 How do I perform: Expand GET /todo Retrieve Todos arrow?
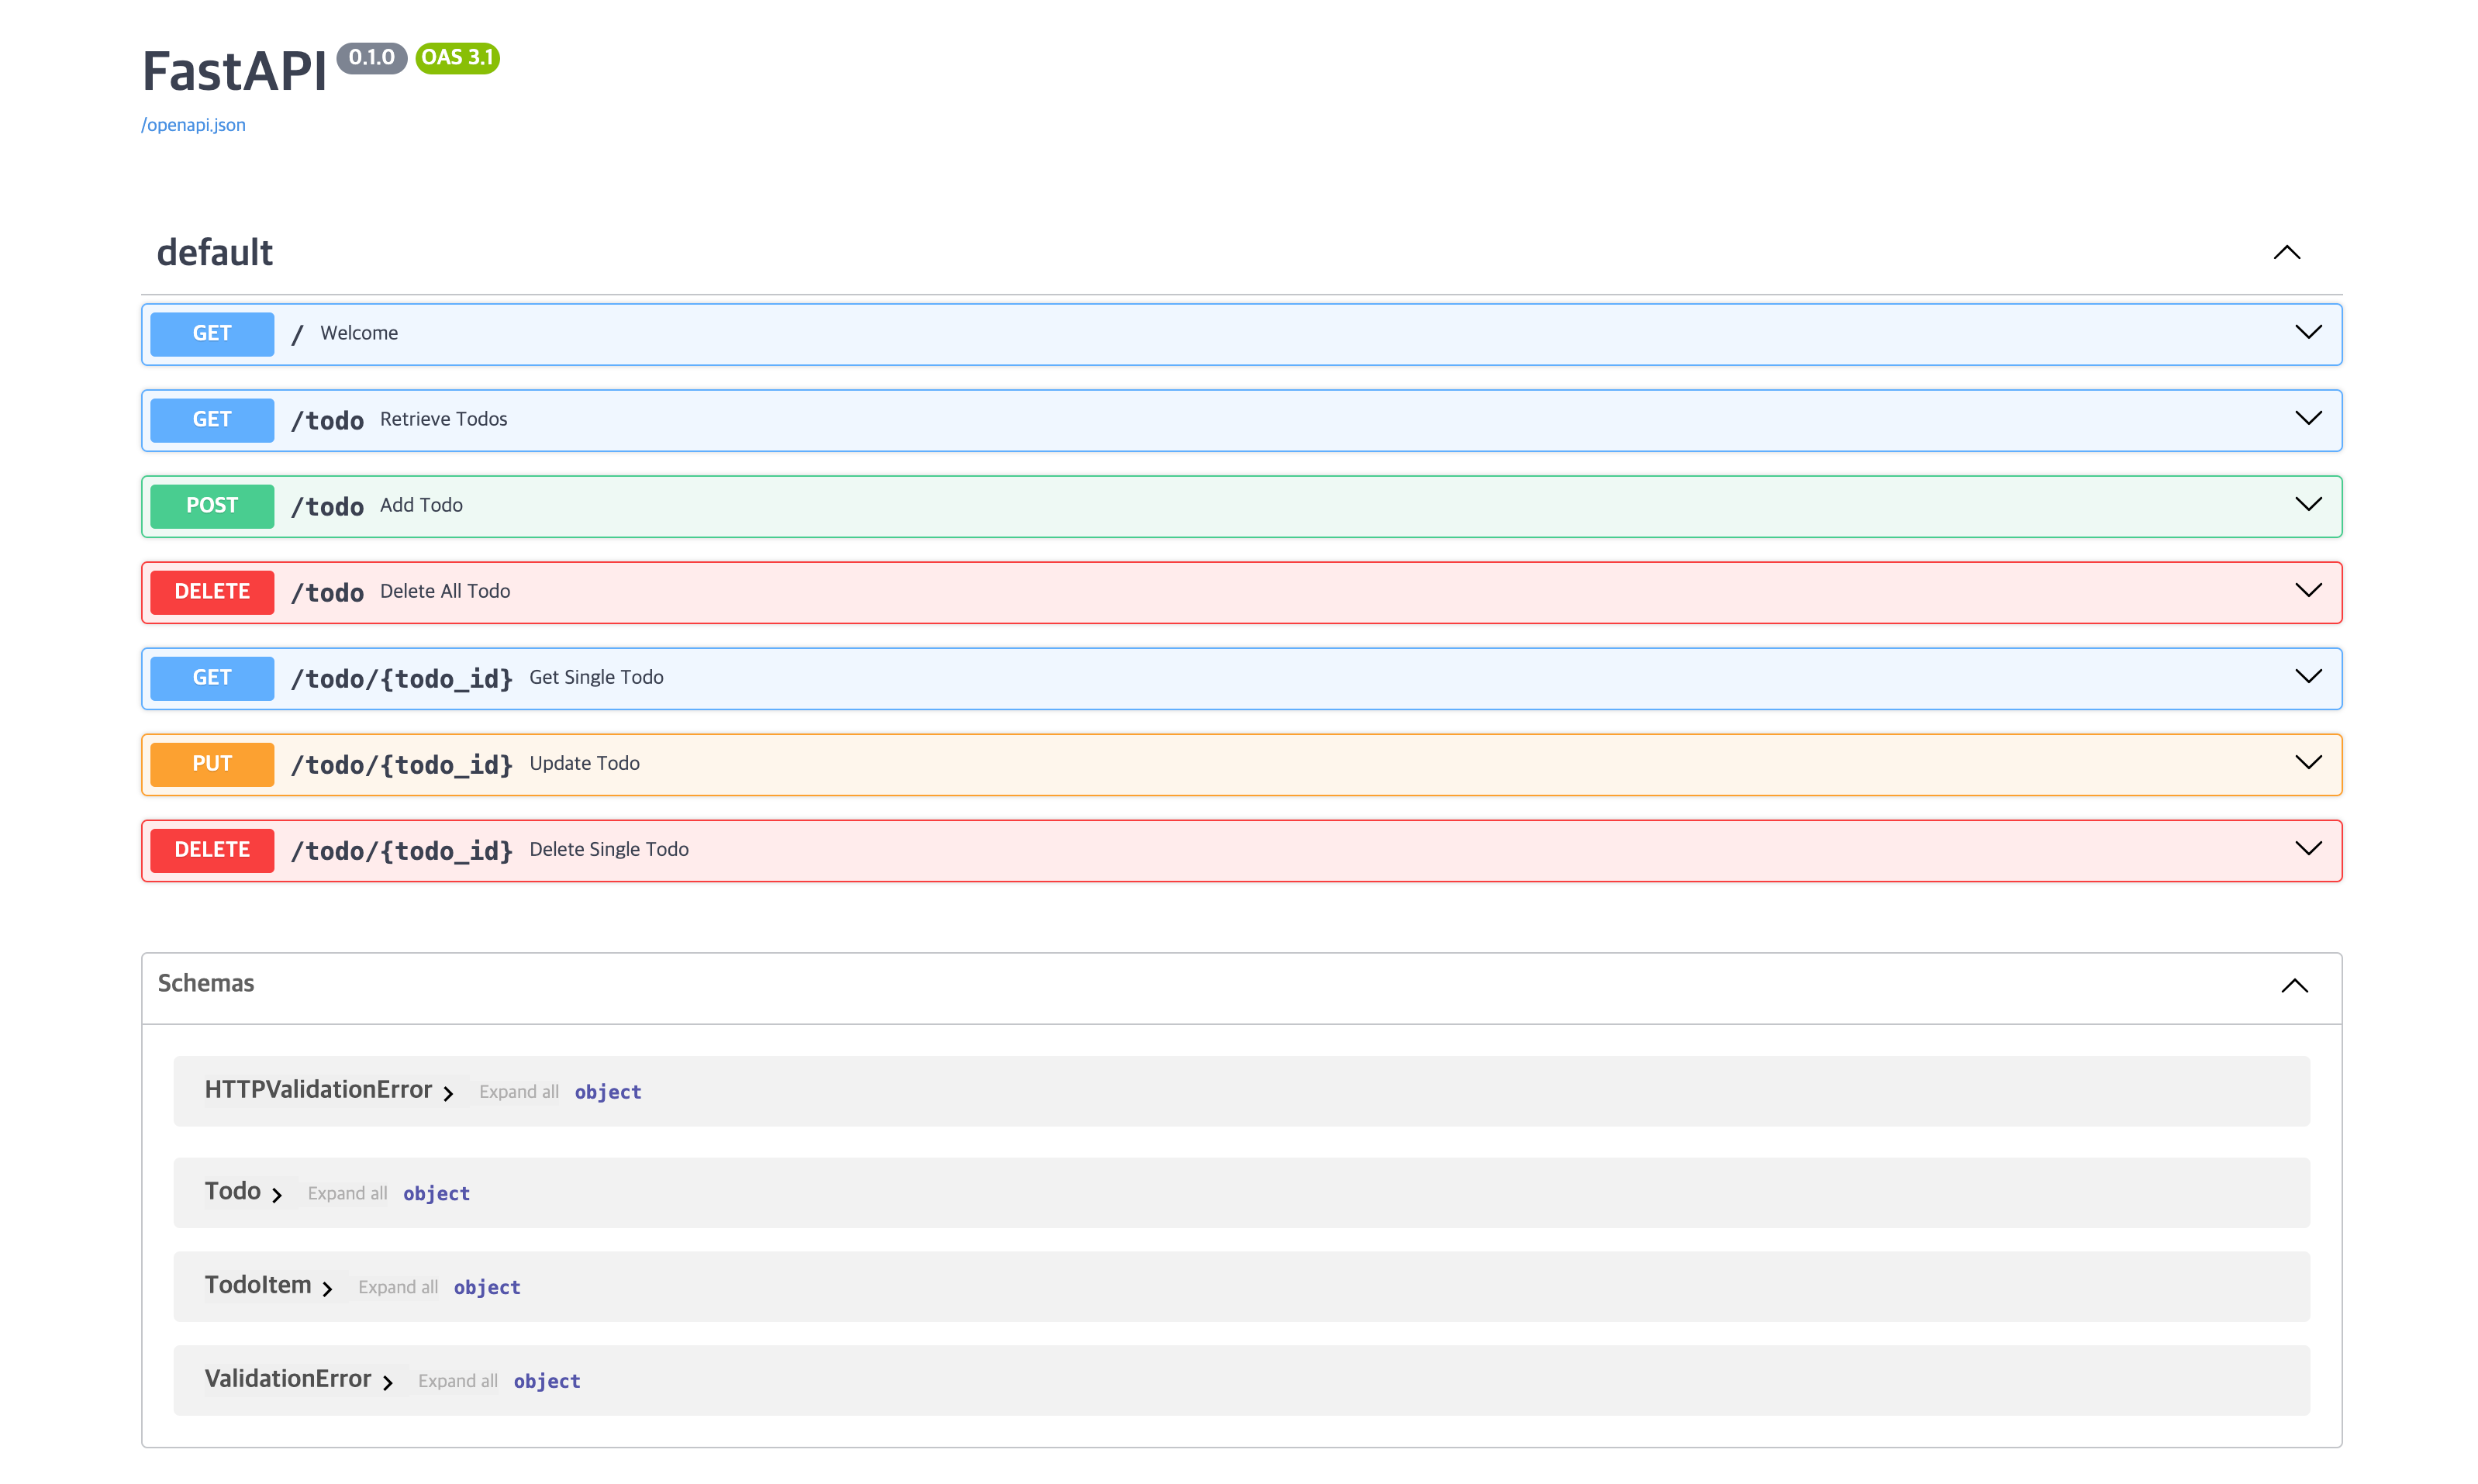[x=2307, y=418]
